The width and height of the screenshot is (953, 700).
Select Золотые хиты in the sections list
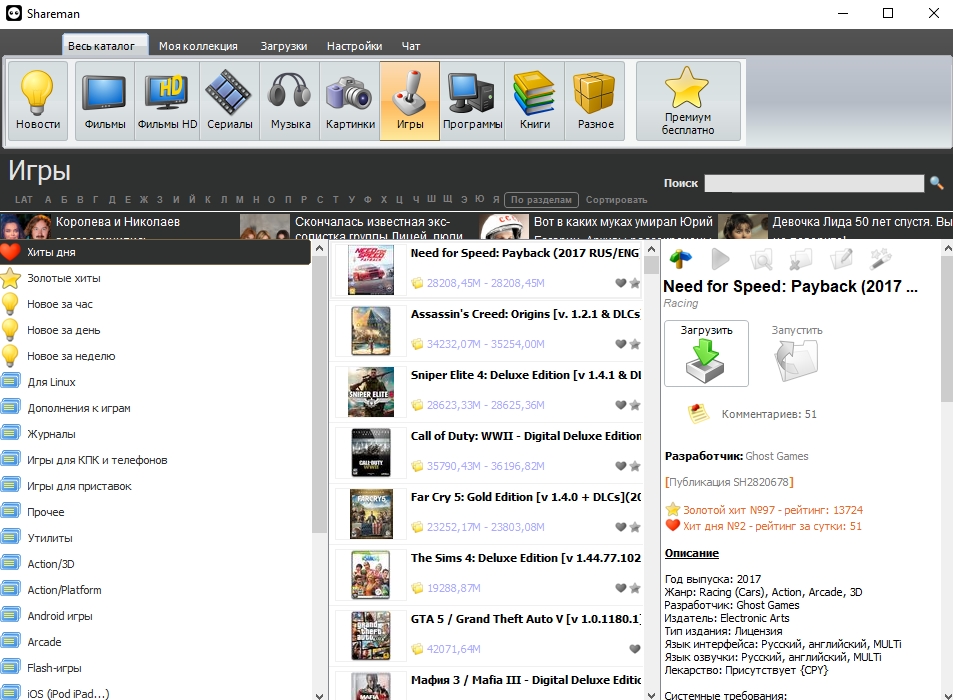pos(155,278)
